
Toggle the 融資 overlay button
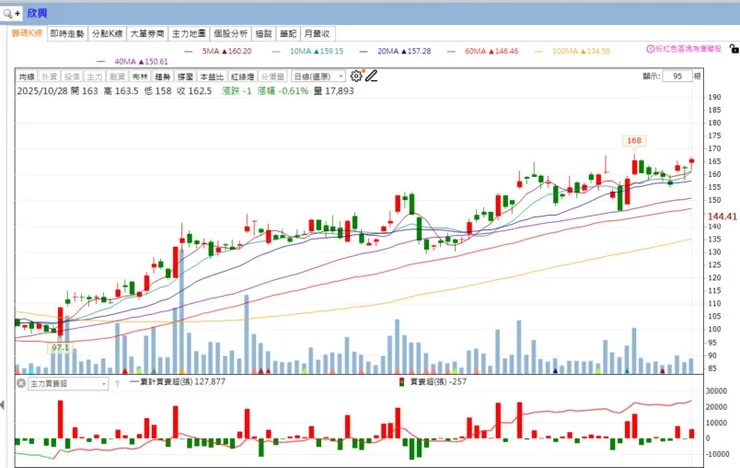coord(118,76)
